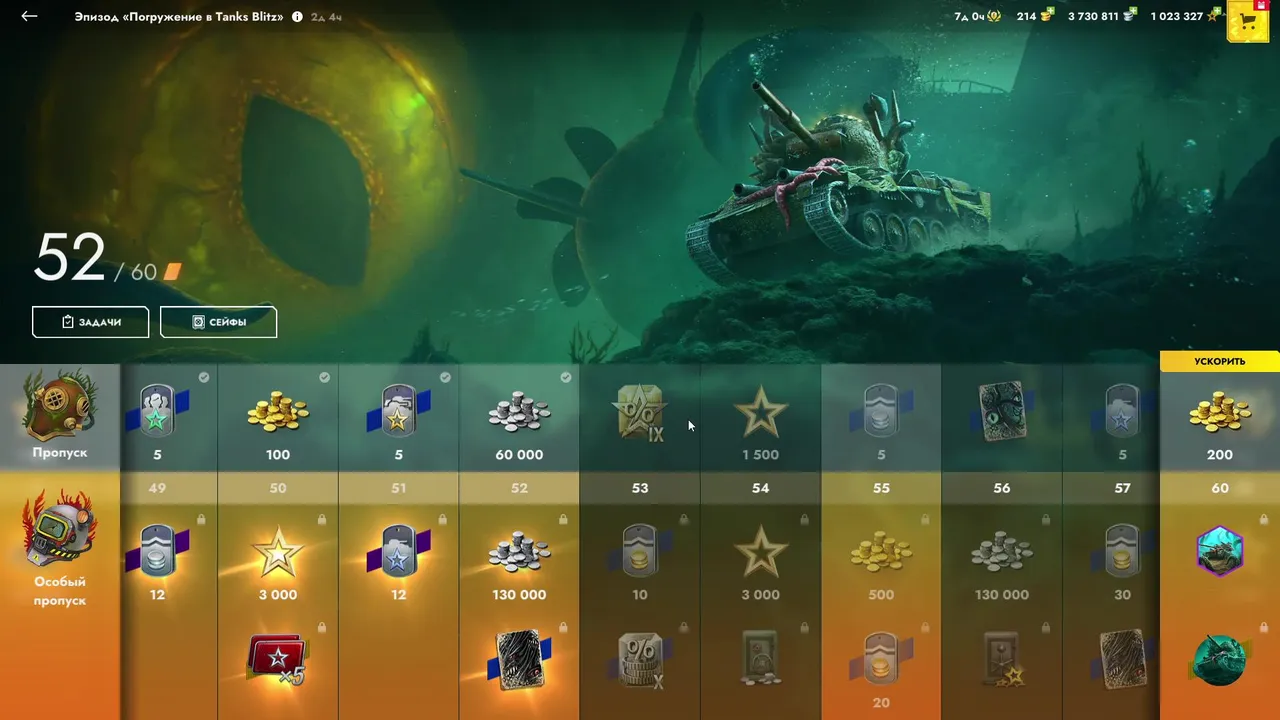Image resolution: width=1280 pixels, height=720 pixels.
Task: Click the level 53 number label
Action: pos(640,488)
